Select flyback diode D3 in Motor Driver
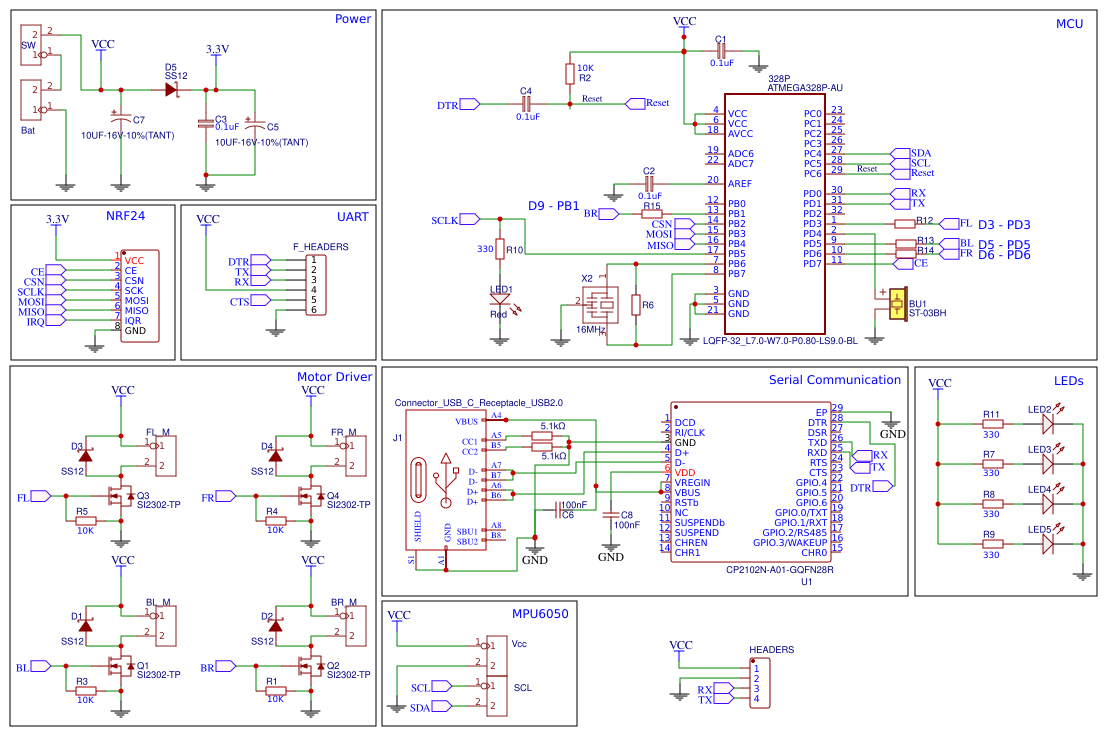The height and width of the screenshot is (736, 1107). tap(85, 456)
